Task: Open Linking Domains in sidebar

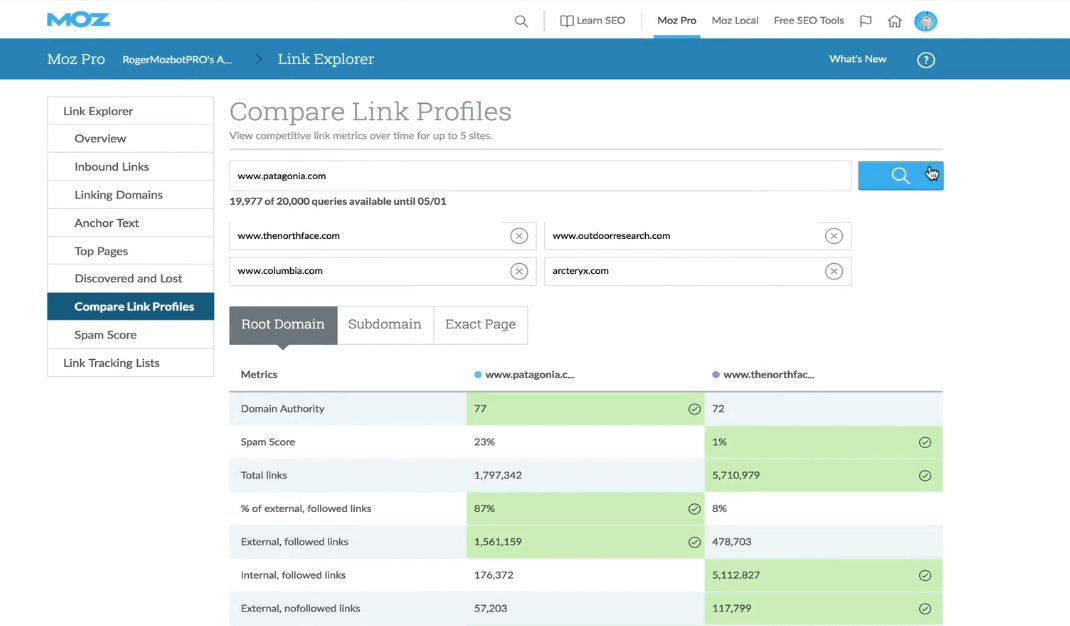Action: [x=130, y=195]
